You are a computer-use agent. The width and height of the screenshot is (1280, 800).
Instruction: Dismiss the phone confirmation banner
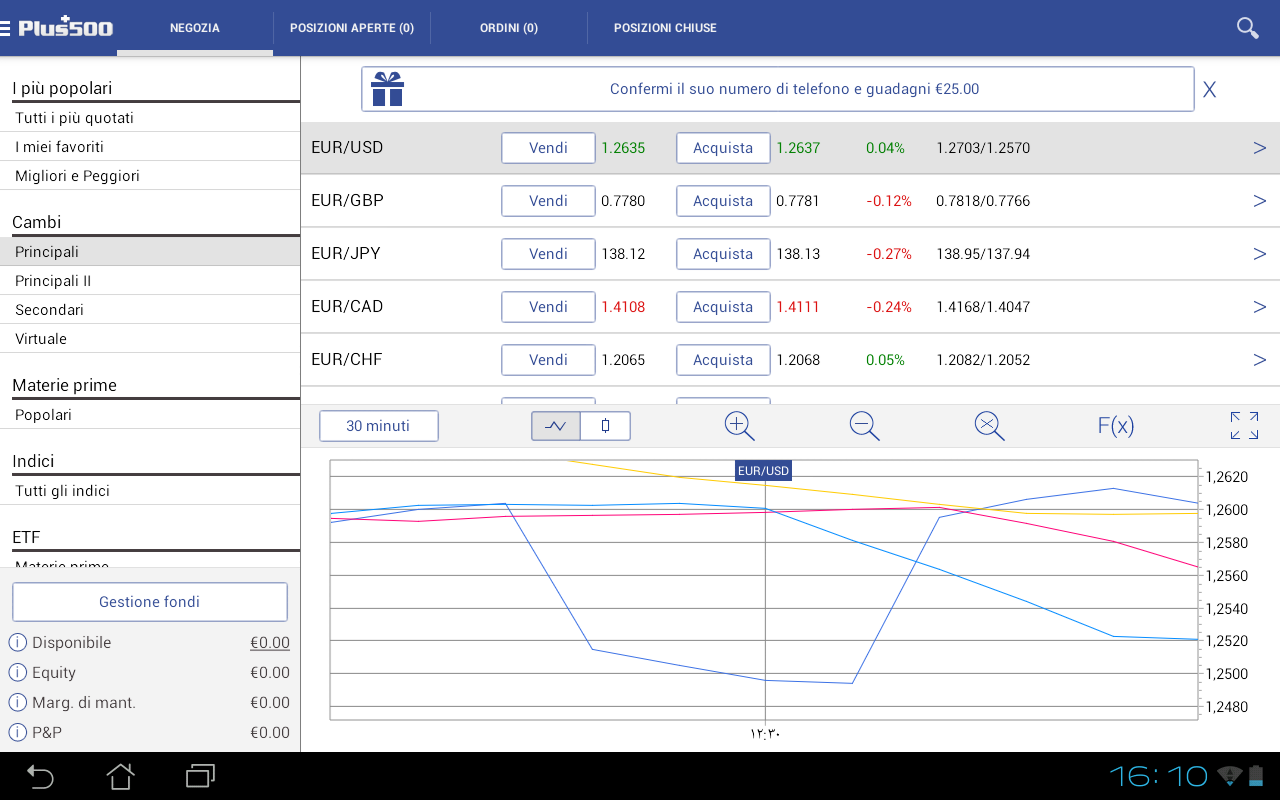(x=1209, y=90)
